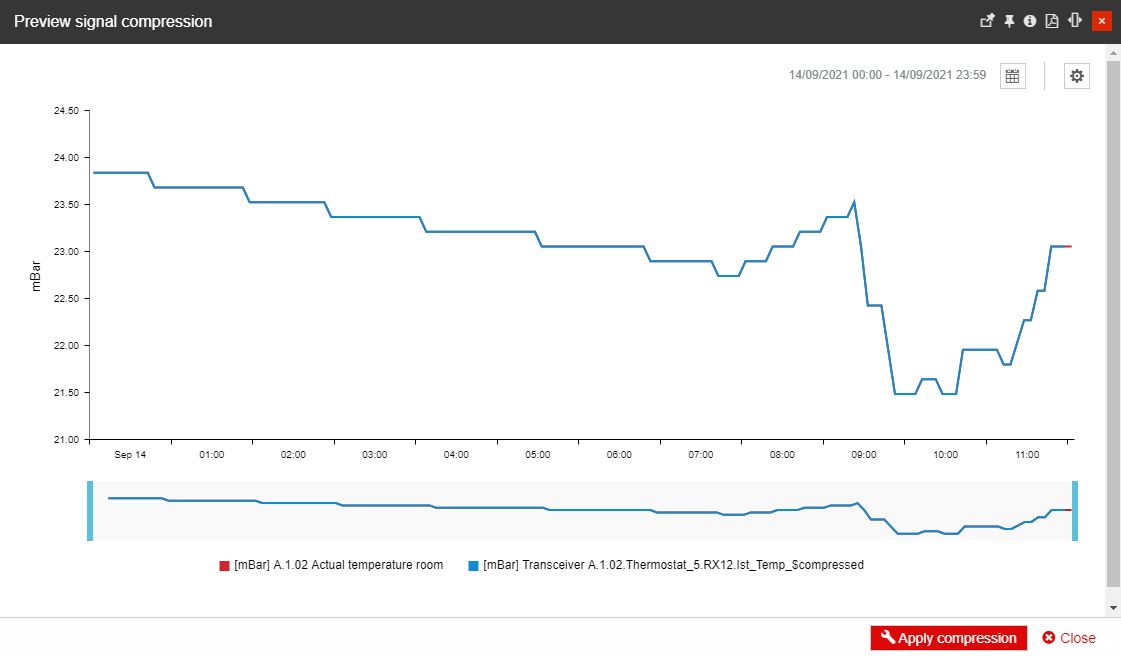Click the blue legend color square
The height and width of the screenshot is (656, 1121).
point(473,566)
